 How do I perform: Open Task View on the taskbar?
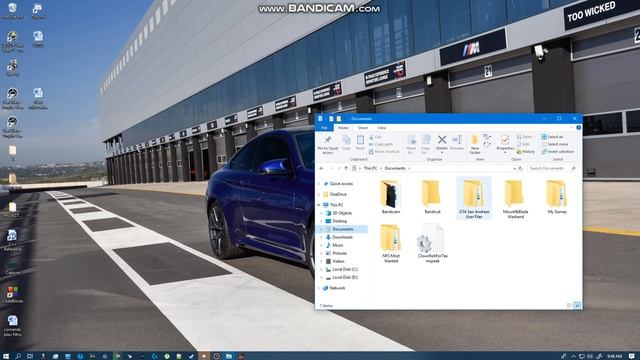coord(30,356)
